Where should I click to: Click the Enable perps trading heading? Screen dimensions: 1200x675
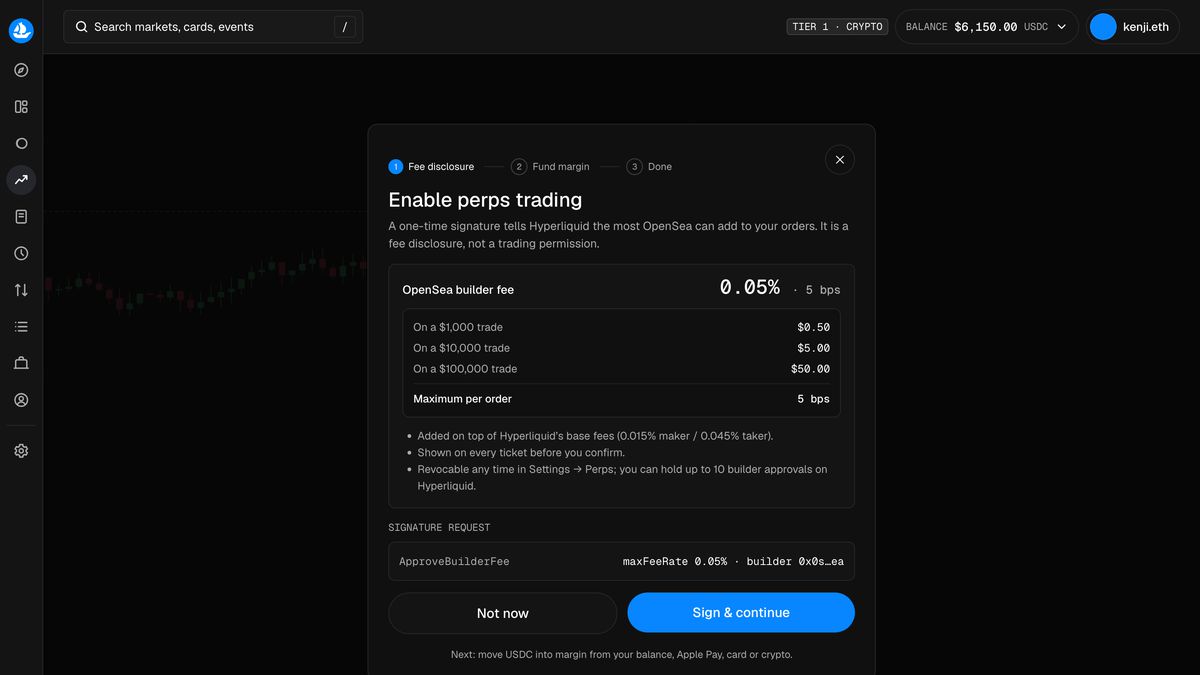click(x=485, y=200)
